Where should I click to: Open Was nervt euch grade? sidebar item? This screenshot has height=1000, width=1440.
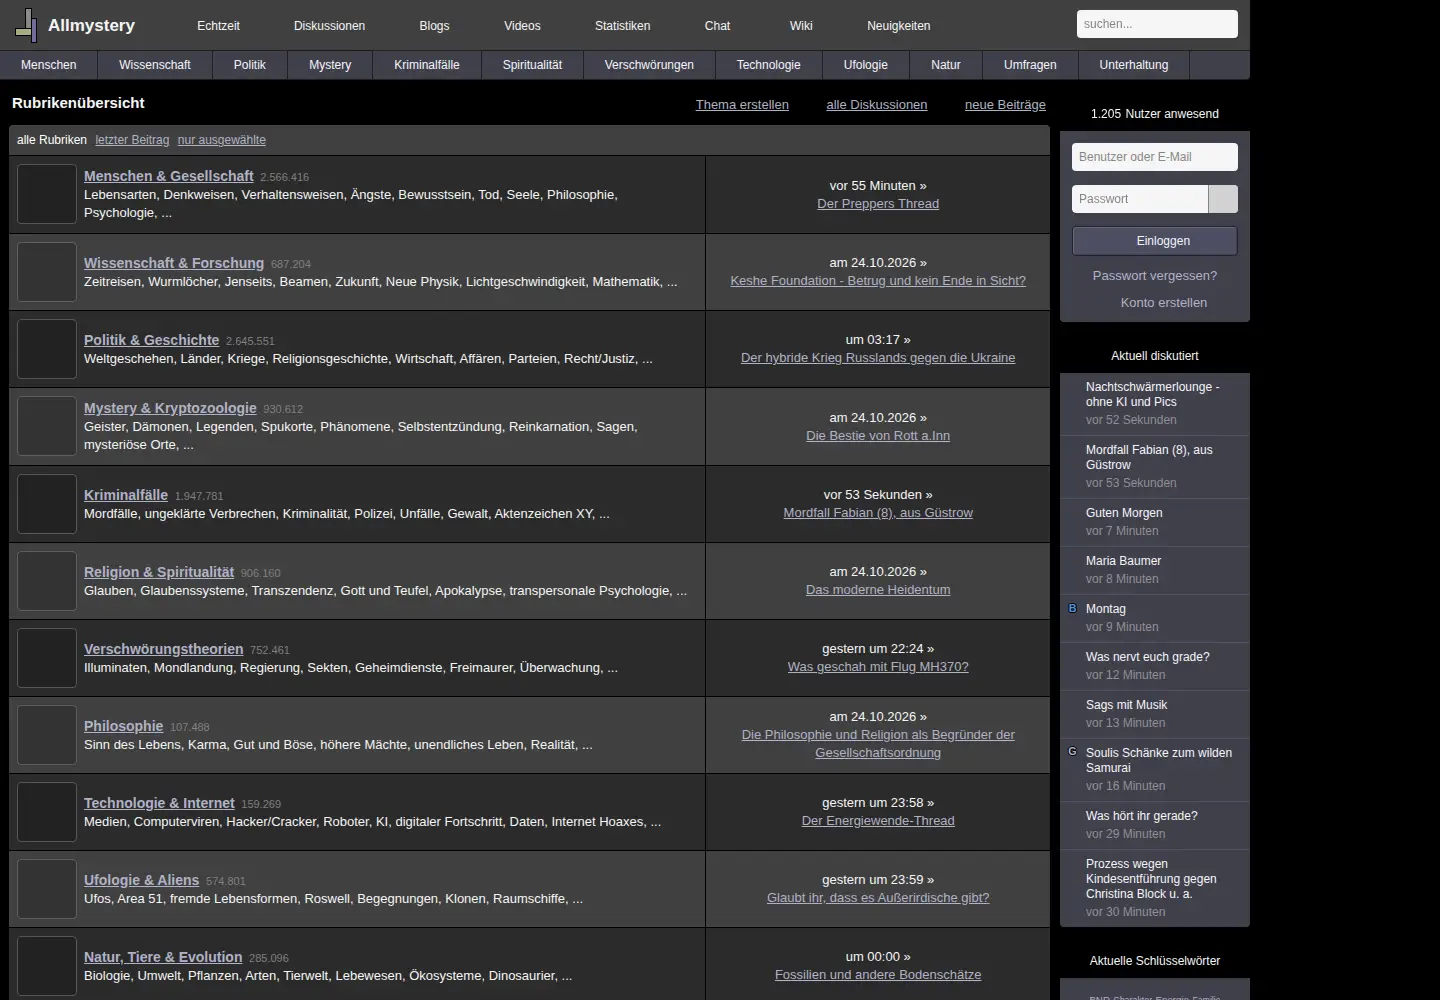pyautogui.click(x=1148, y=657)
